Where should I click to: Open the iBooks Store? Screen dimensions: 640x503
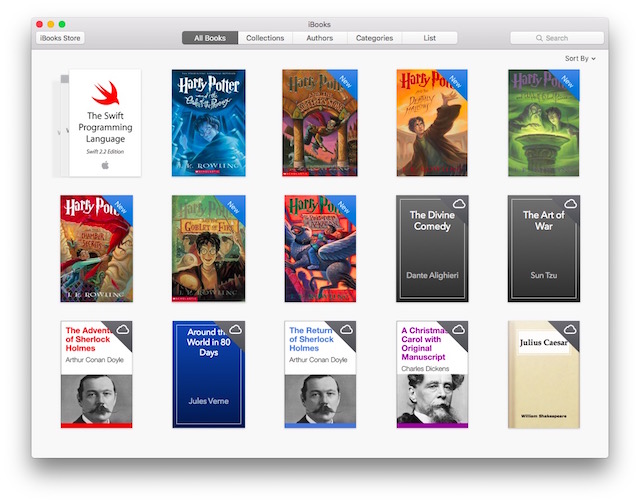60,38
